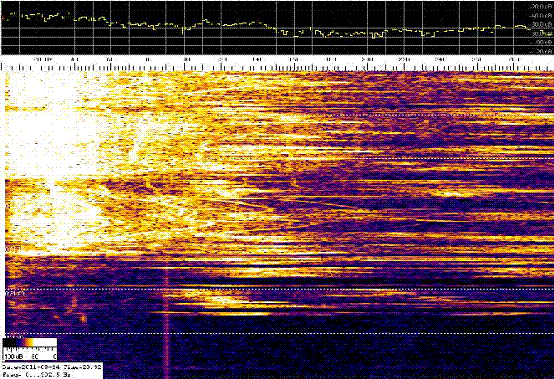Image resolution: width=554 pixels, height=379 pixels.
Task: Click the 100 dB label on the color scale
Action: click(x=11, y=356)
